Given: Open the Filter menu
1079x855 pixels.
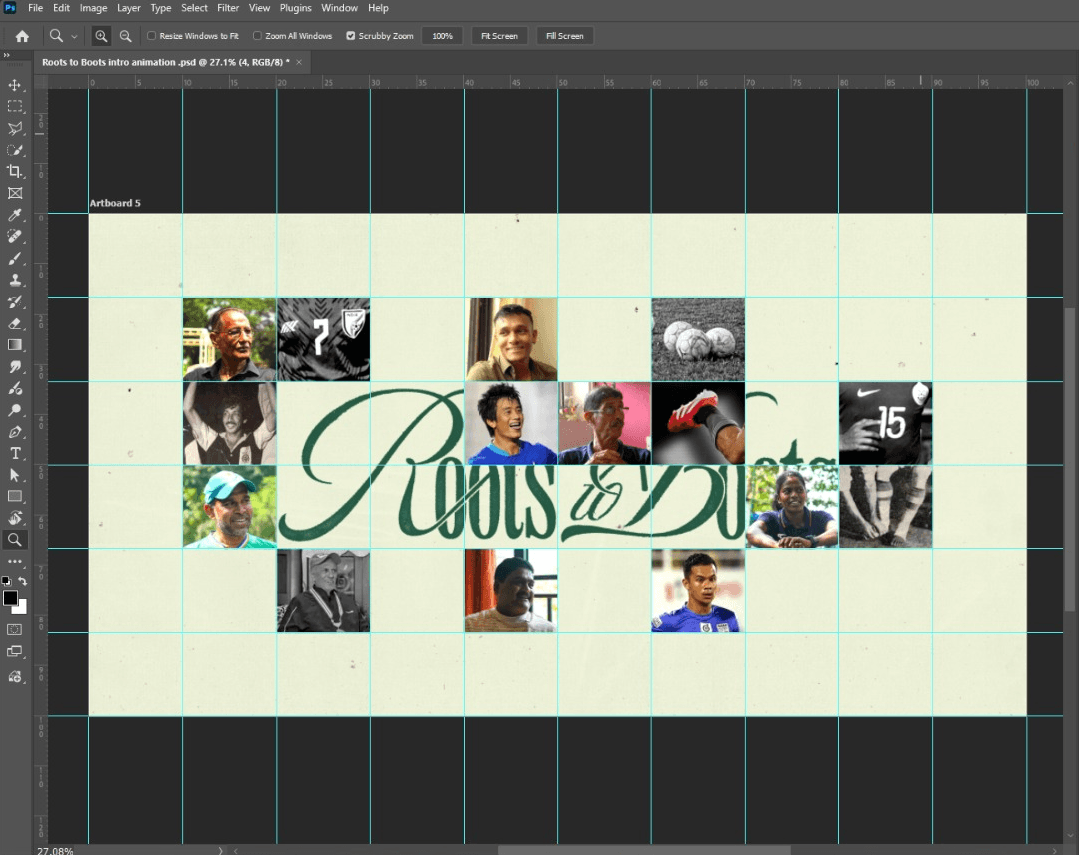Looking at the screenshot, I should [x=228, y=8].
